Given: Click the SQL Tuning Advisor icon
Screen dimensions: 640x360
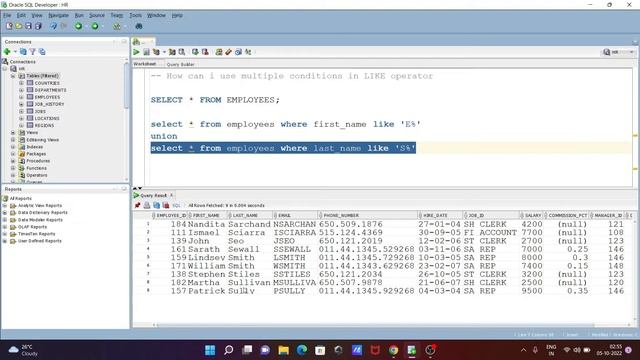Looking at the screenshot, I should (x=182, y=52).
